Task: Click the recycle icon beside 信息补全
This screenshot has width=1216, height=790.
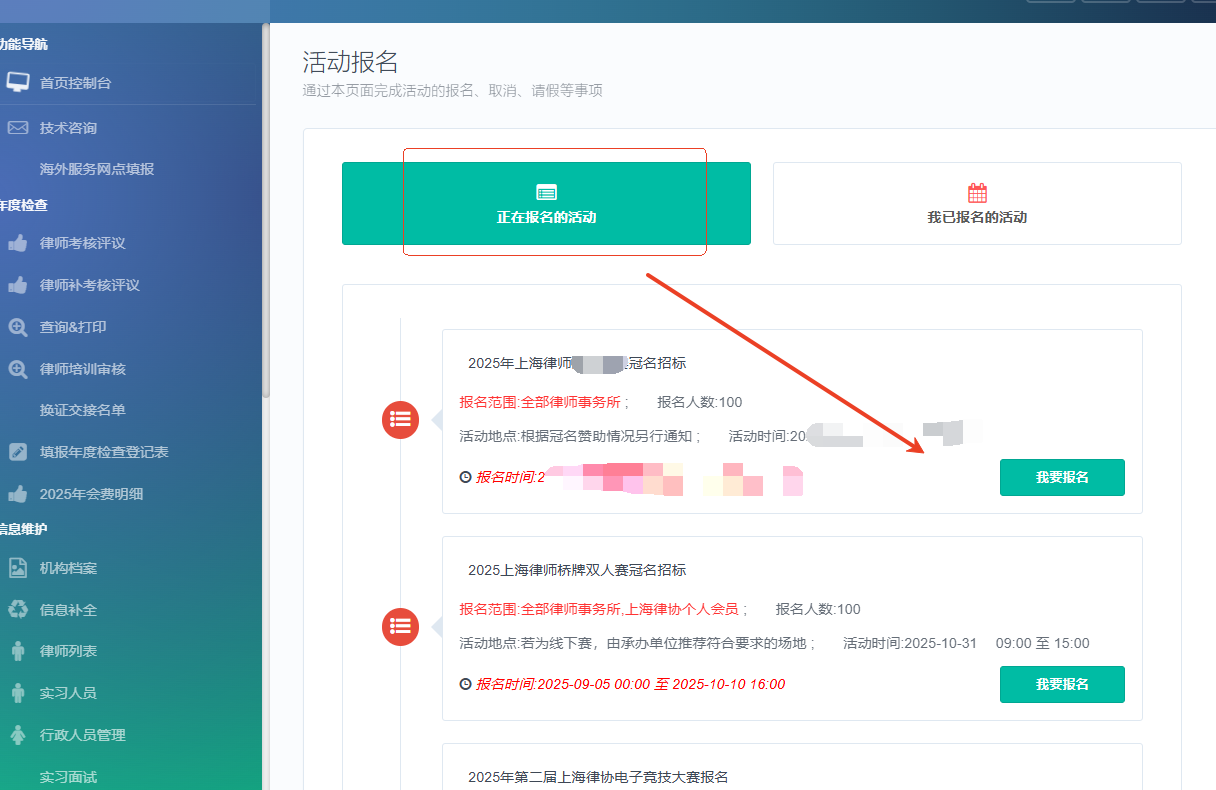Action: point(18,610)
